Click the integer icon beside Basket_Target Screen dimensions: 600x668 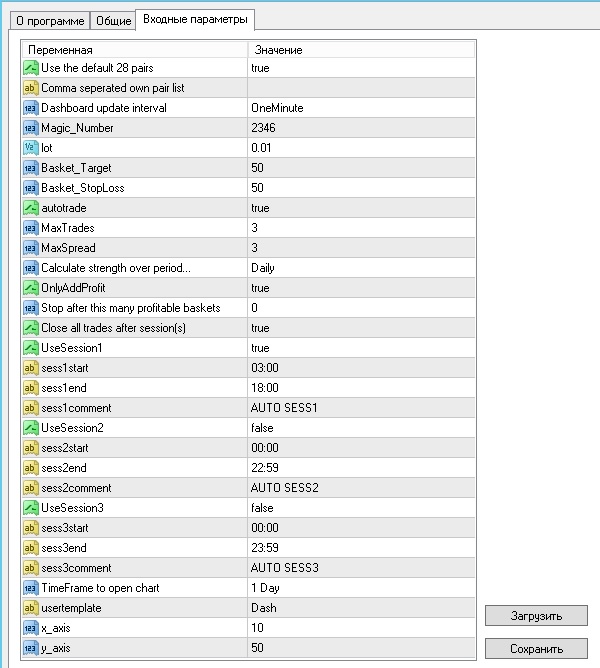(x=31, y=168)
